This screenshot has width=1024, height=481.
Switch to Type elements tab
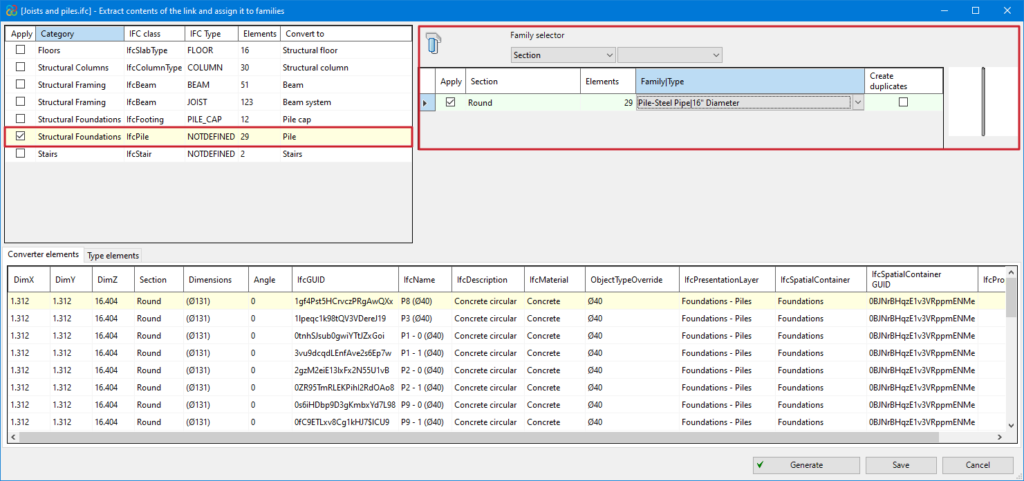click(x=113, y=256)
